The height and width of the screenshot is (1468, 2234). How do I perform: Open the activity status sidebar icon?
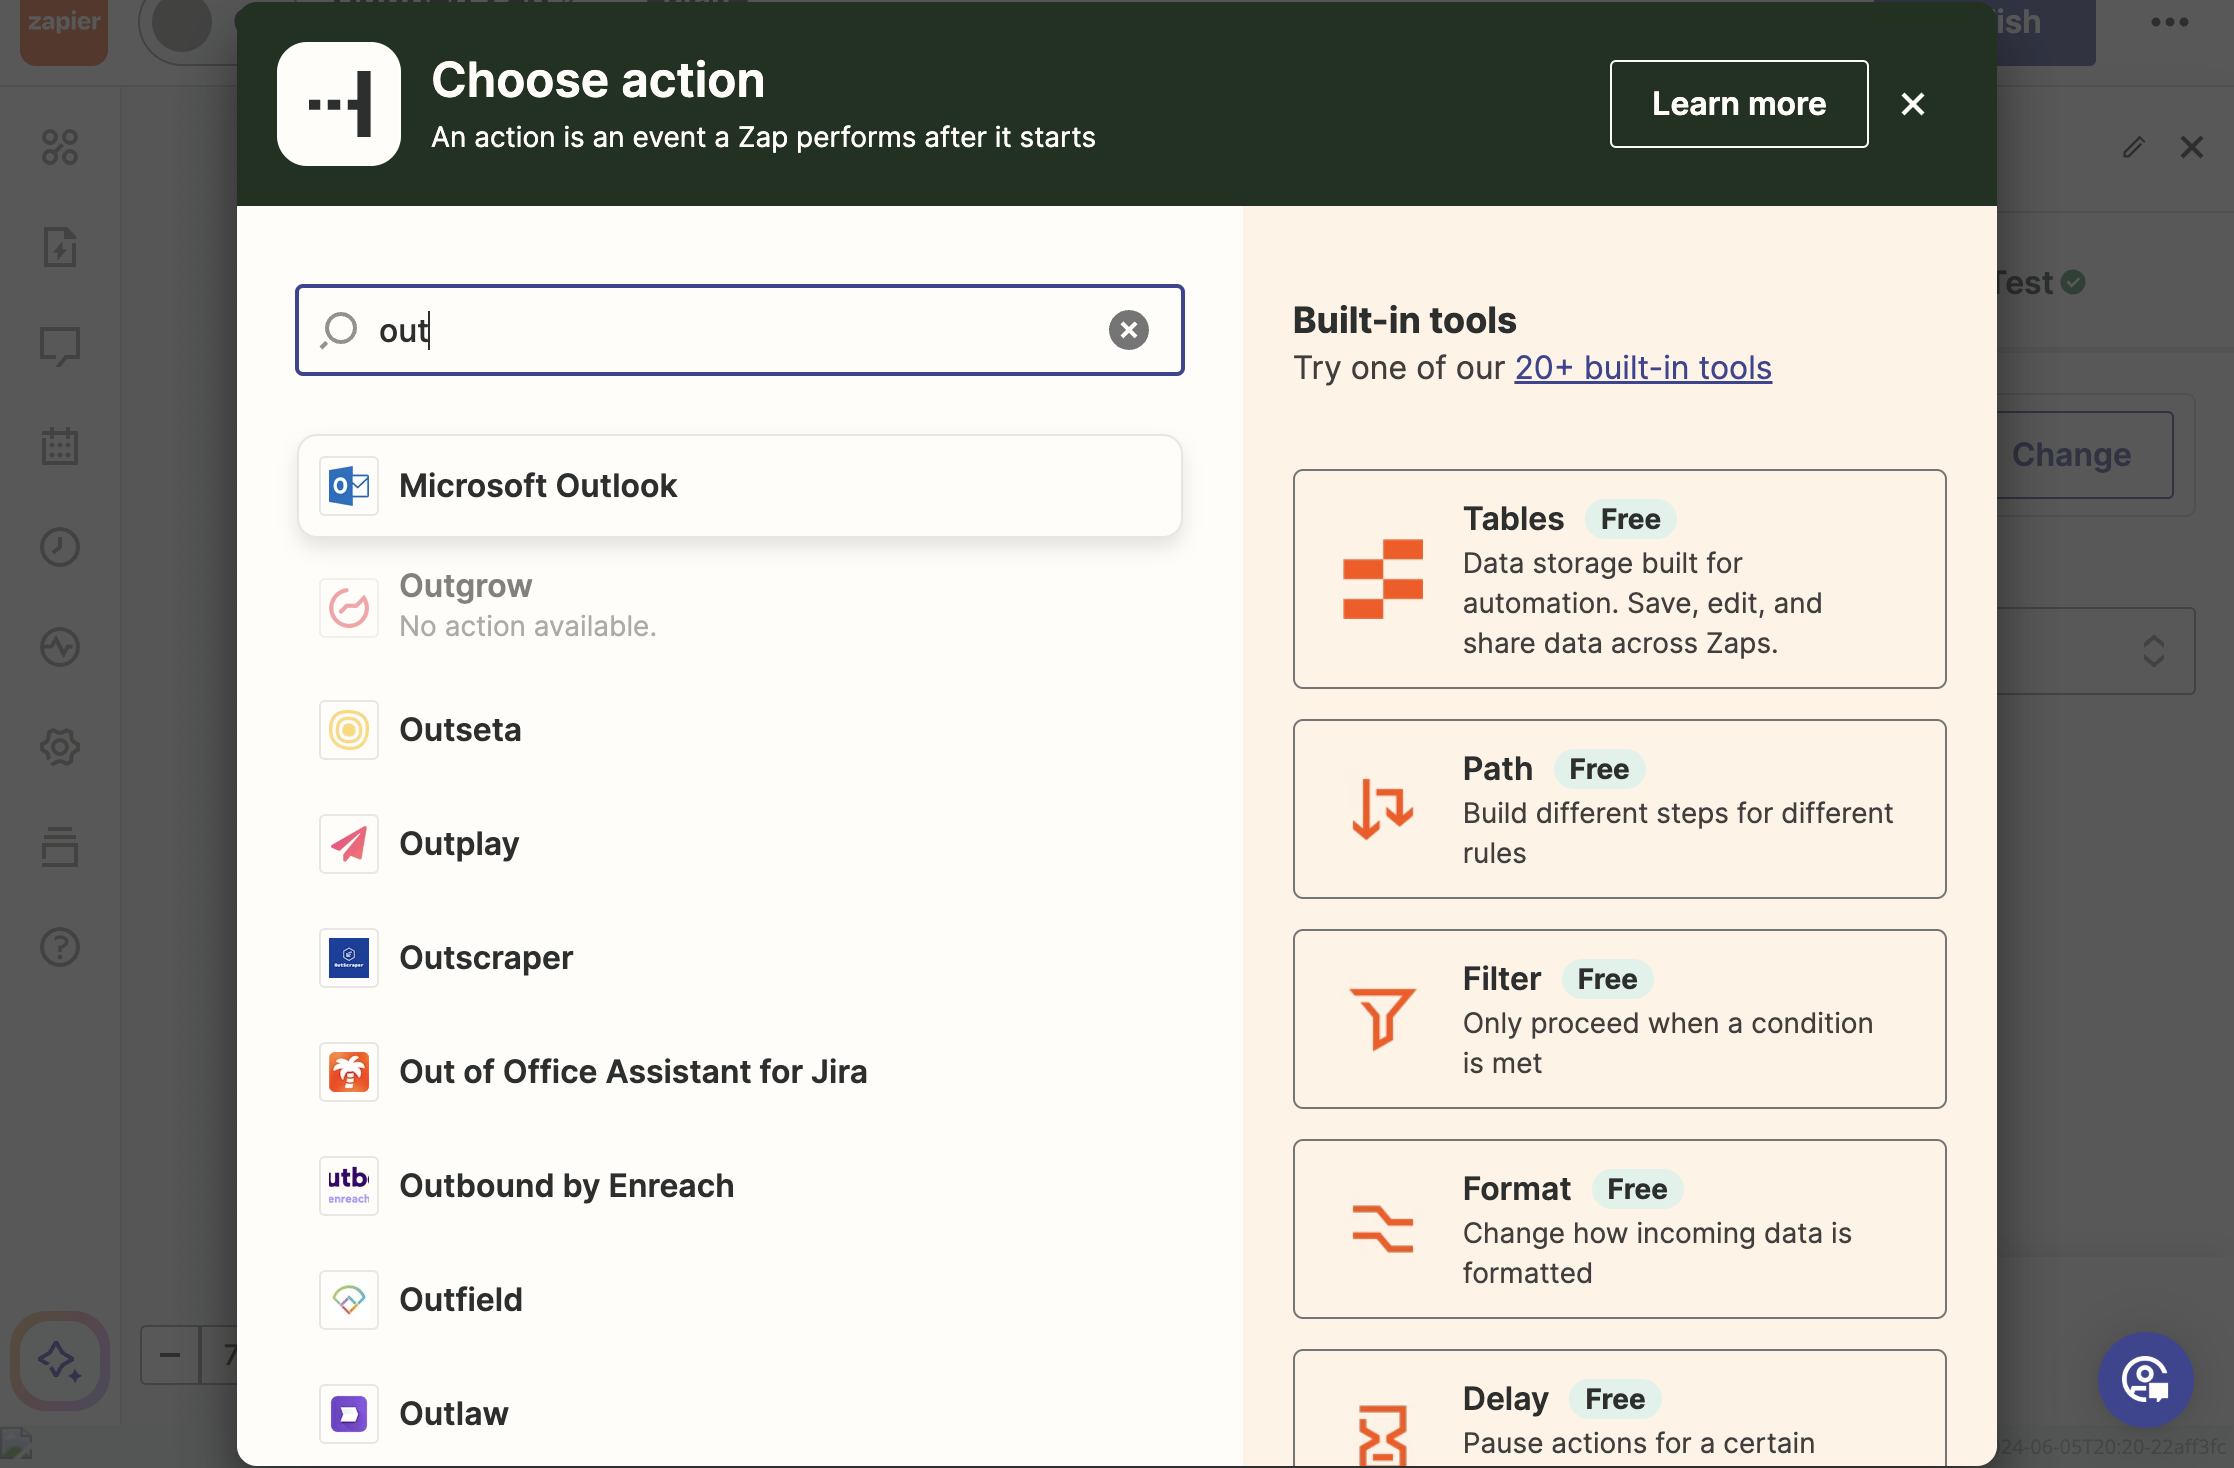tap(60, 647)
